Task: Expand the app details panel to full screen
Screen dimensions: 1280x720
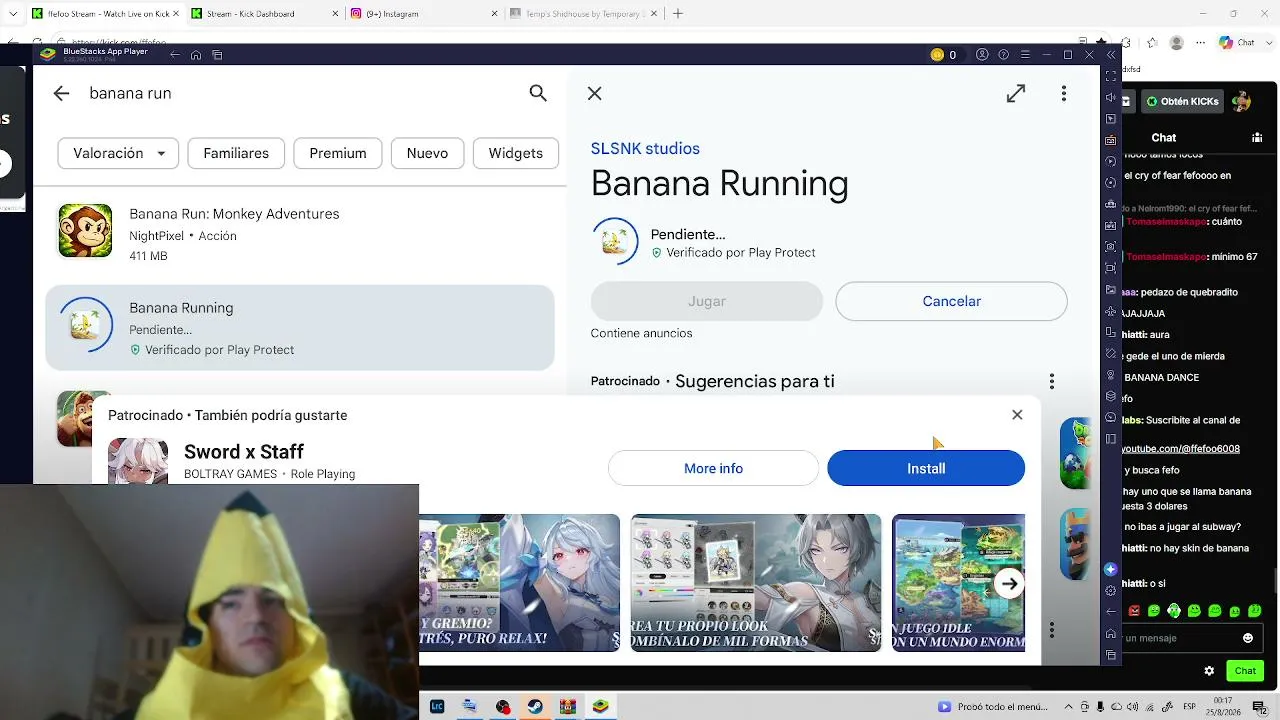Action: tap(1016, 93)
